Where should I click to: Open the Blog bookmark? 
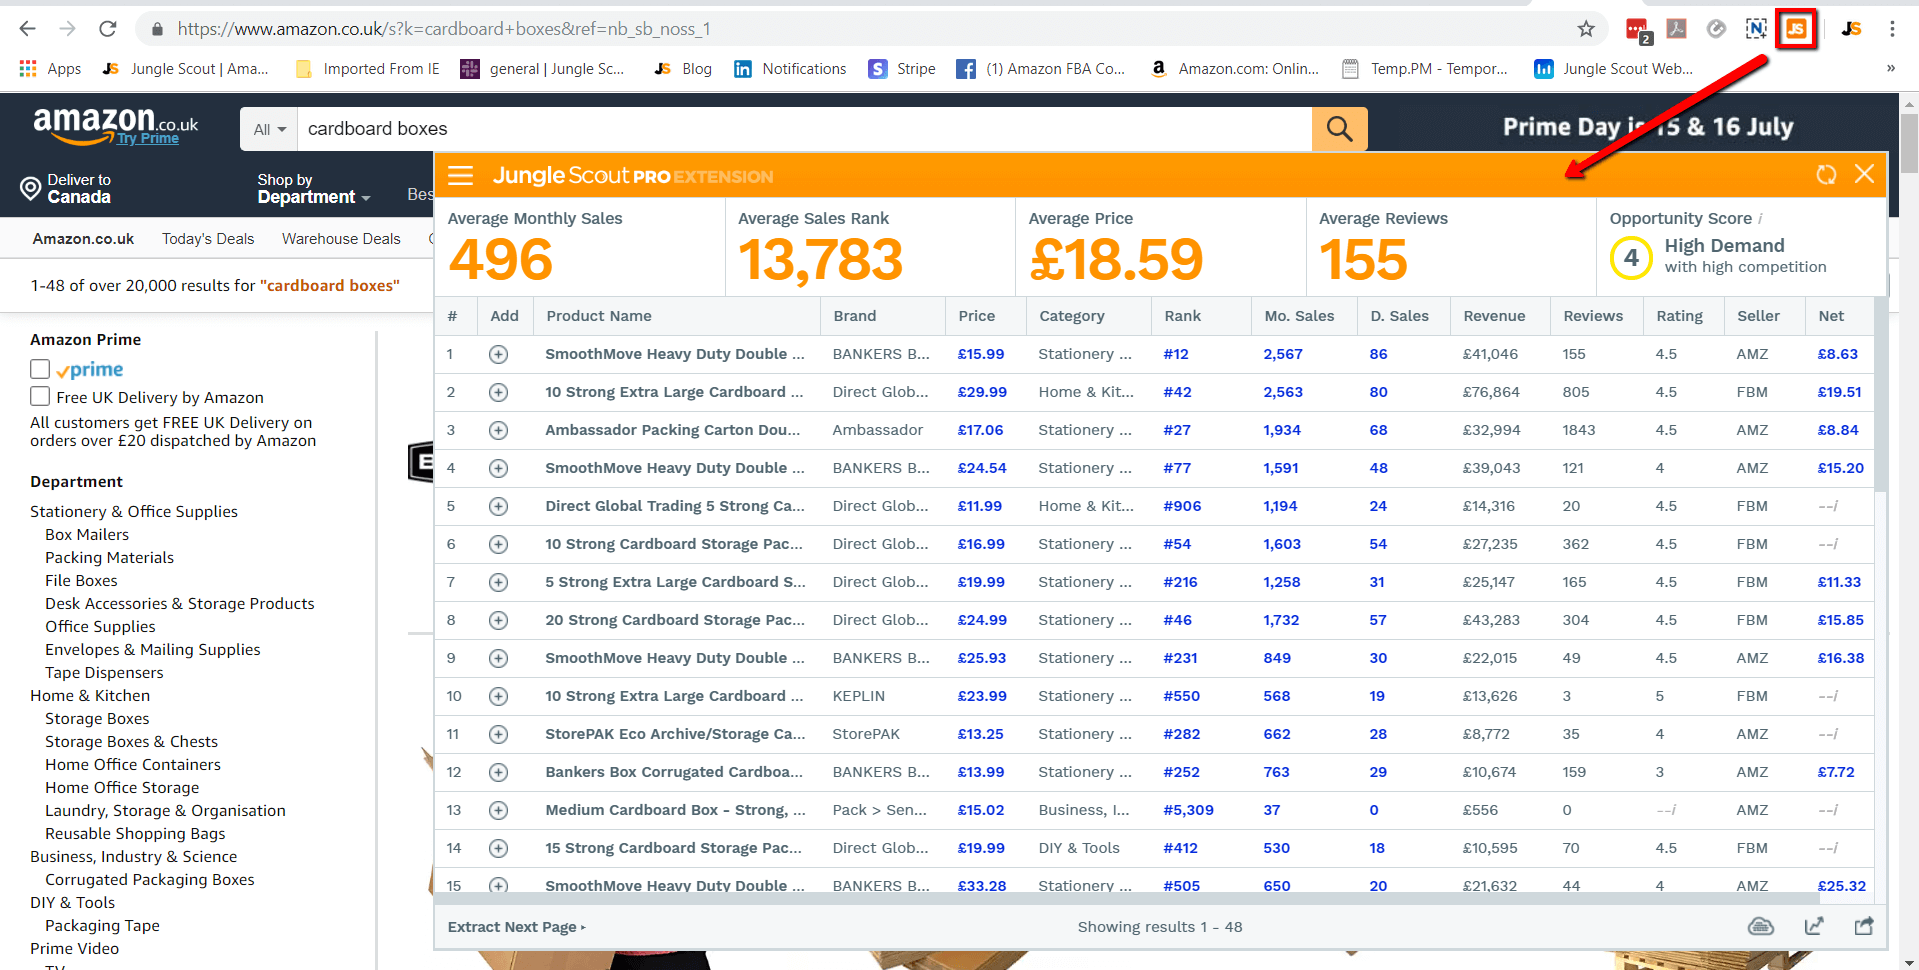tap(683, 68)
